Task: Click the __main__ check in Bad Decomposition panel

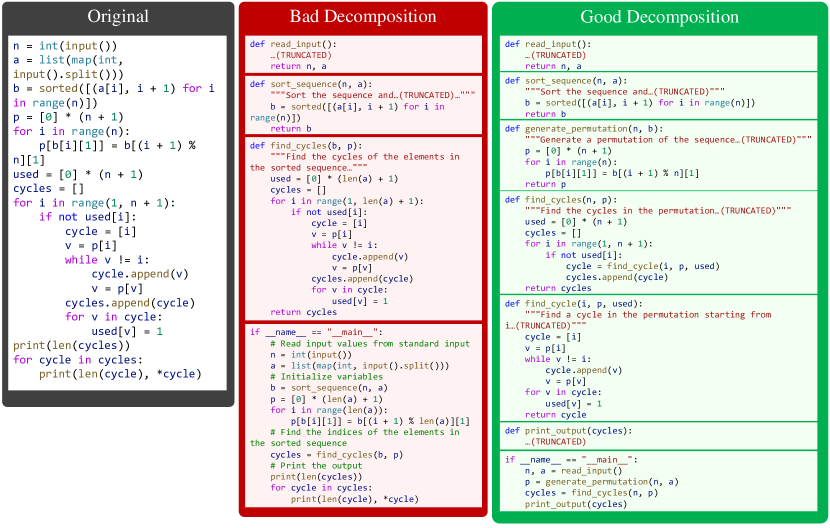Action: [x=317, y=333]
